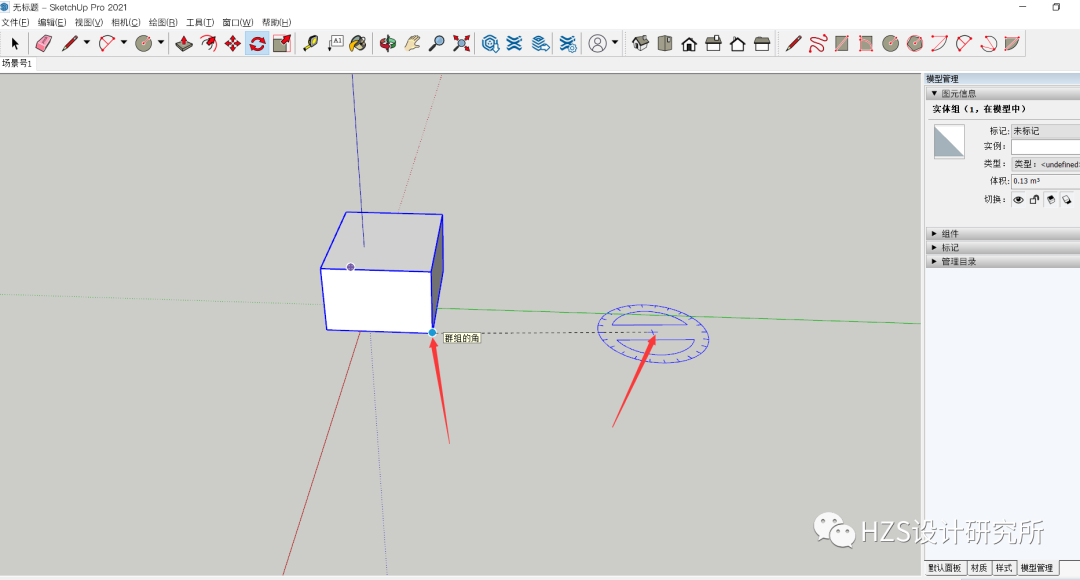Click the highlighted Rotate tool
1080x580 pixels.
256,43
